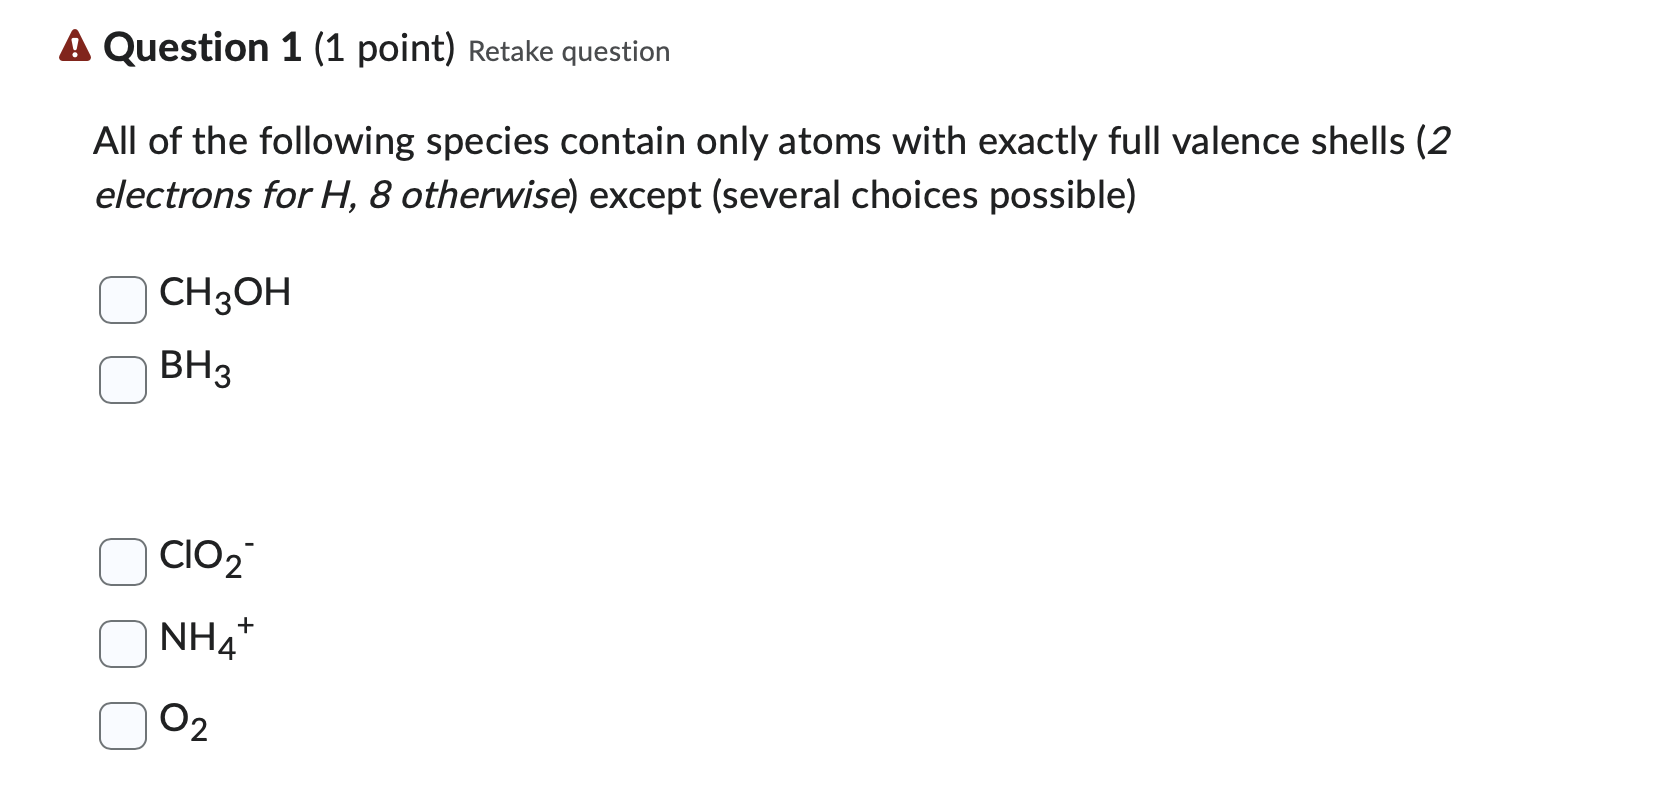
Task: Check the BH3 answer option
Action: [122, 378]
